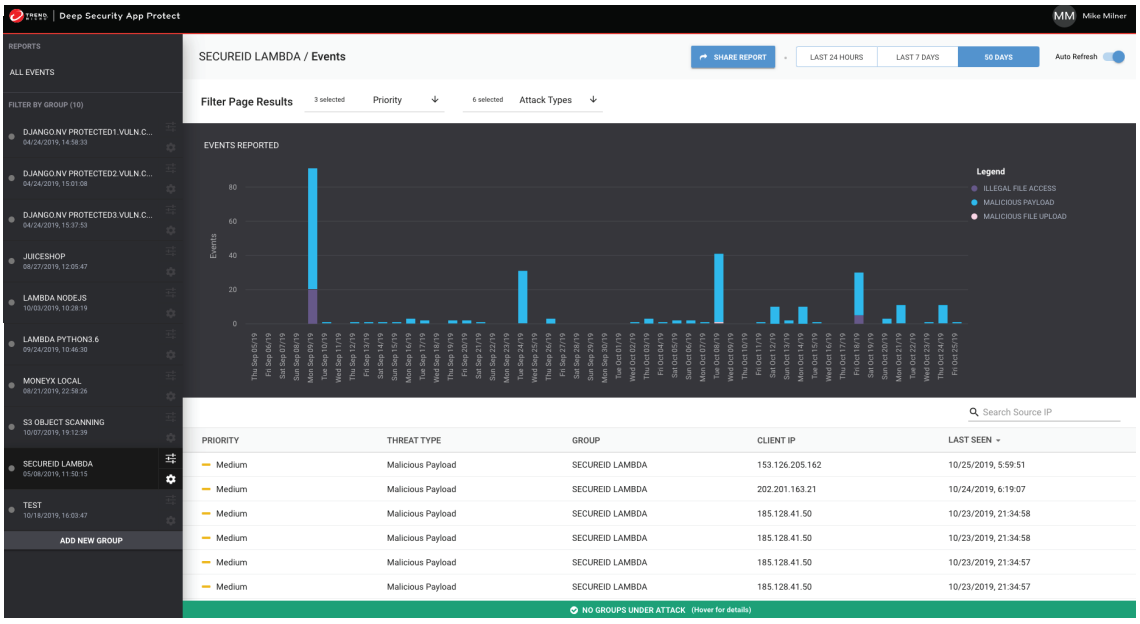Open the Attack Types filter dropdown

click(x=533, y=100)
